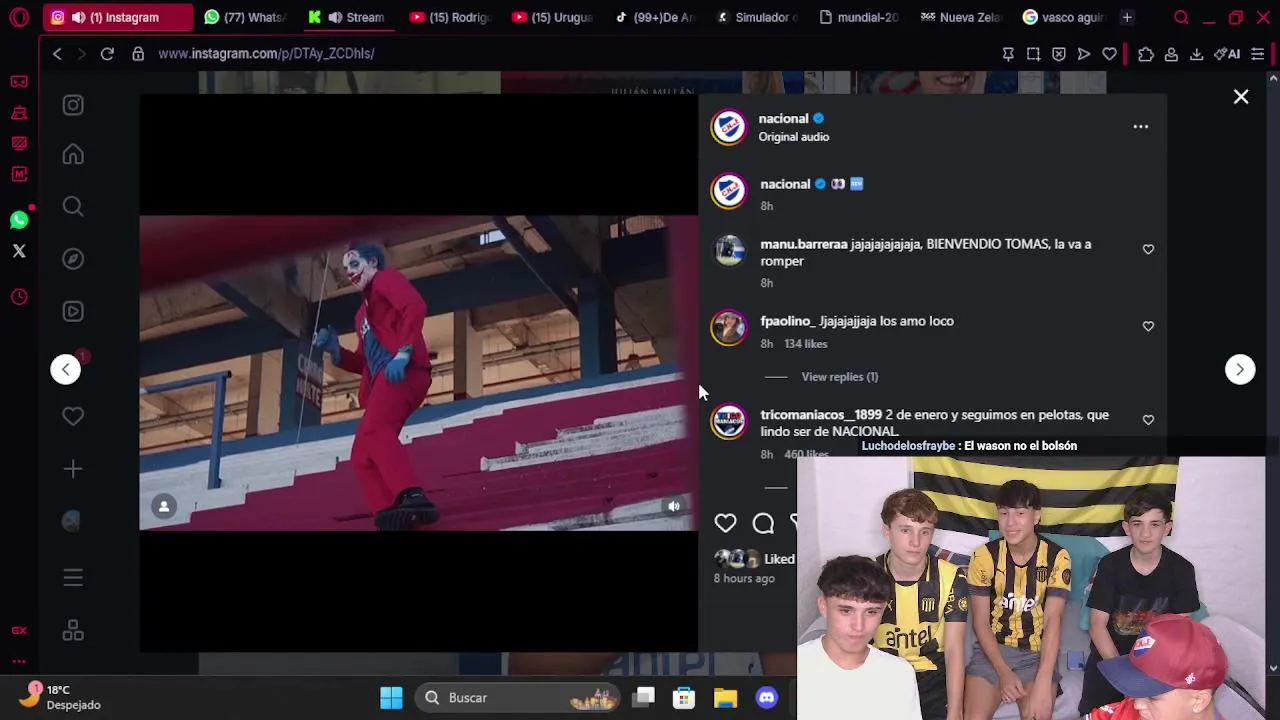The height and width of the screenshot is (720, 1280).
Task: Go to the next post
Action: [1240, 369]
